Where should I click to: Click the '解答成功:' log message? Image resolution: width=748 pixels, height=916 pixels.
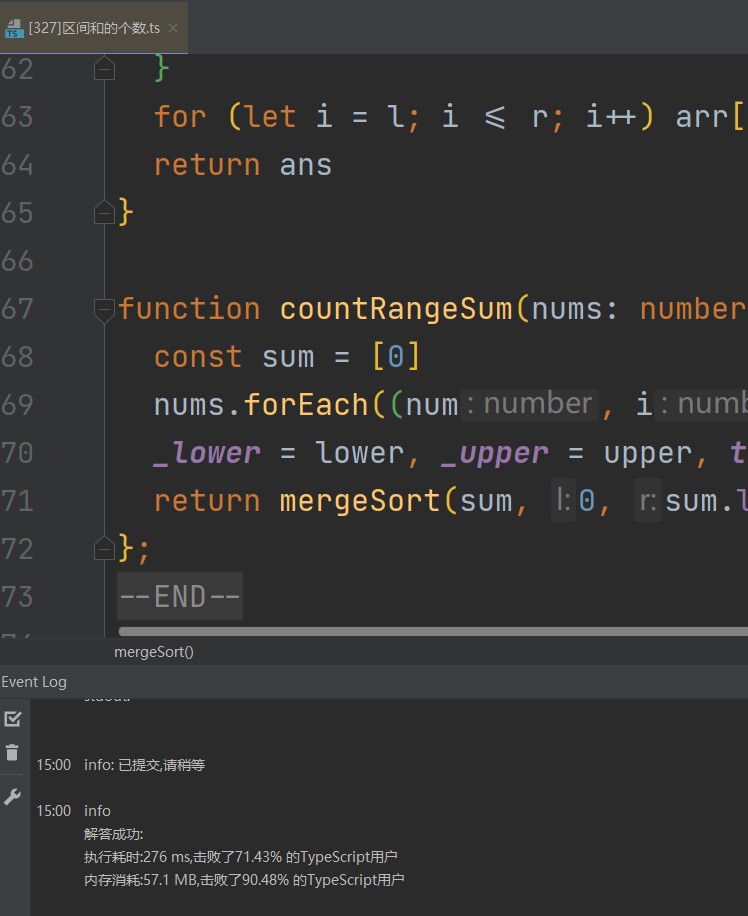pyautogui.click(x=113, y=834)
